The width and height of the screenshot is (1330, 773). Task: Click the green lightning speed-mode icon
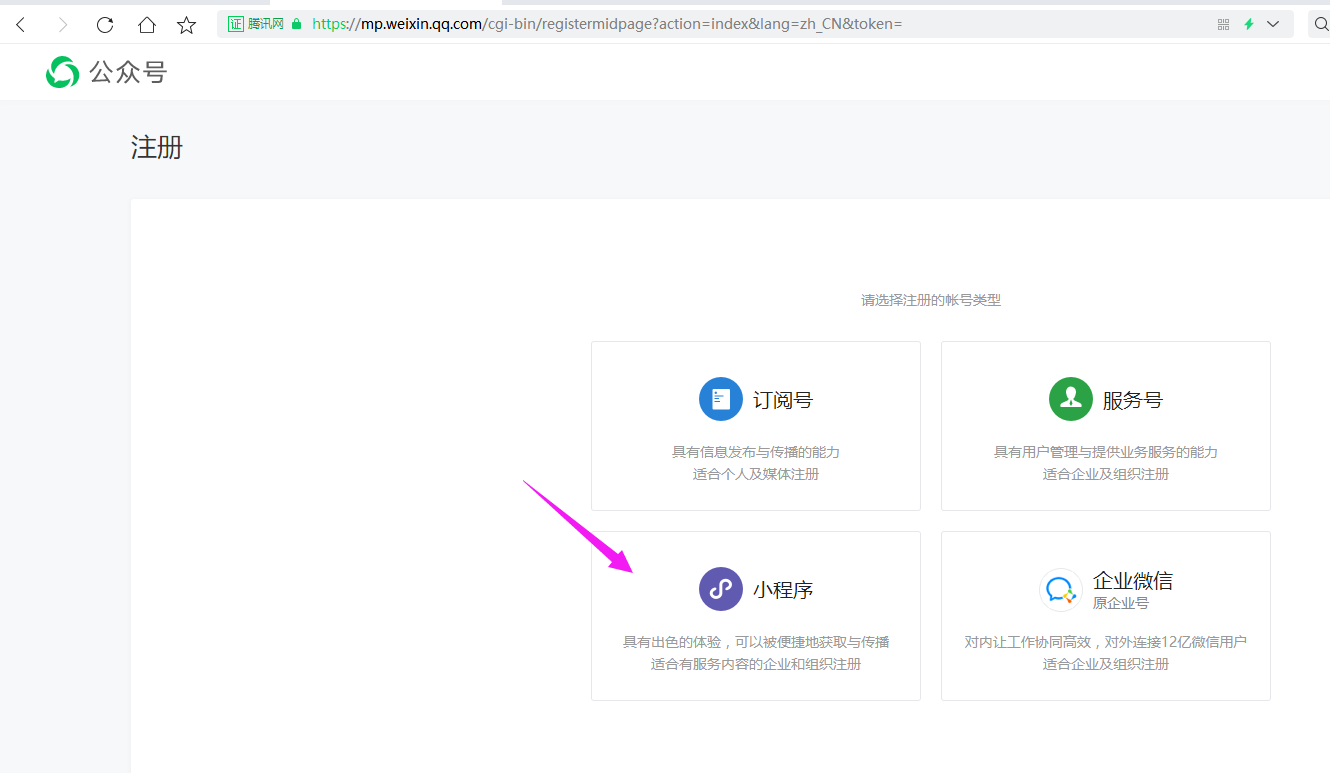[x=1249, y=24]
